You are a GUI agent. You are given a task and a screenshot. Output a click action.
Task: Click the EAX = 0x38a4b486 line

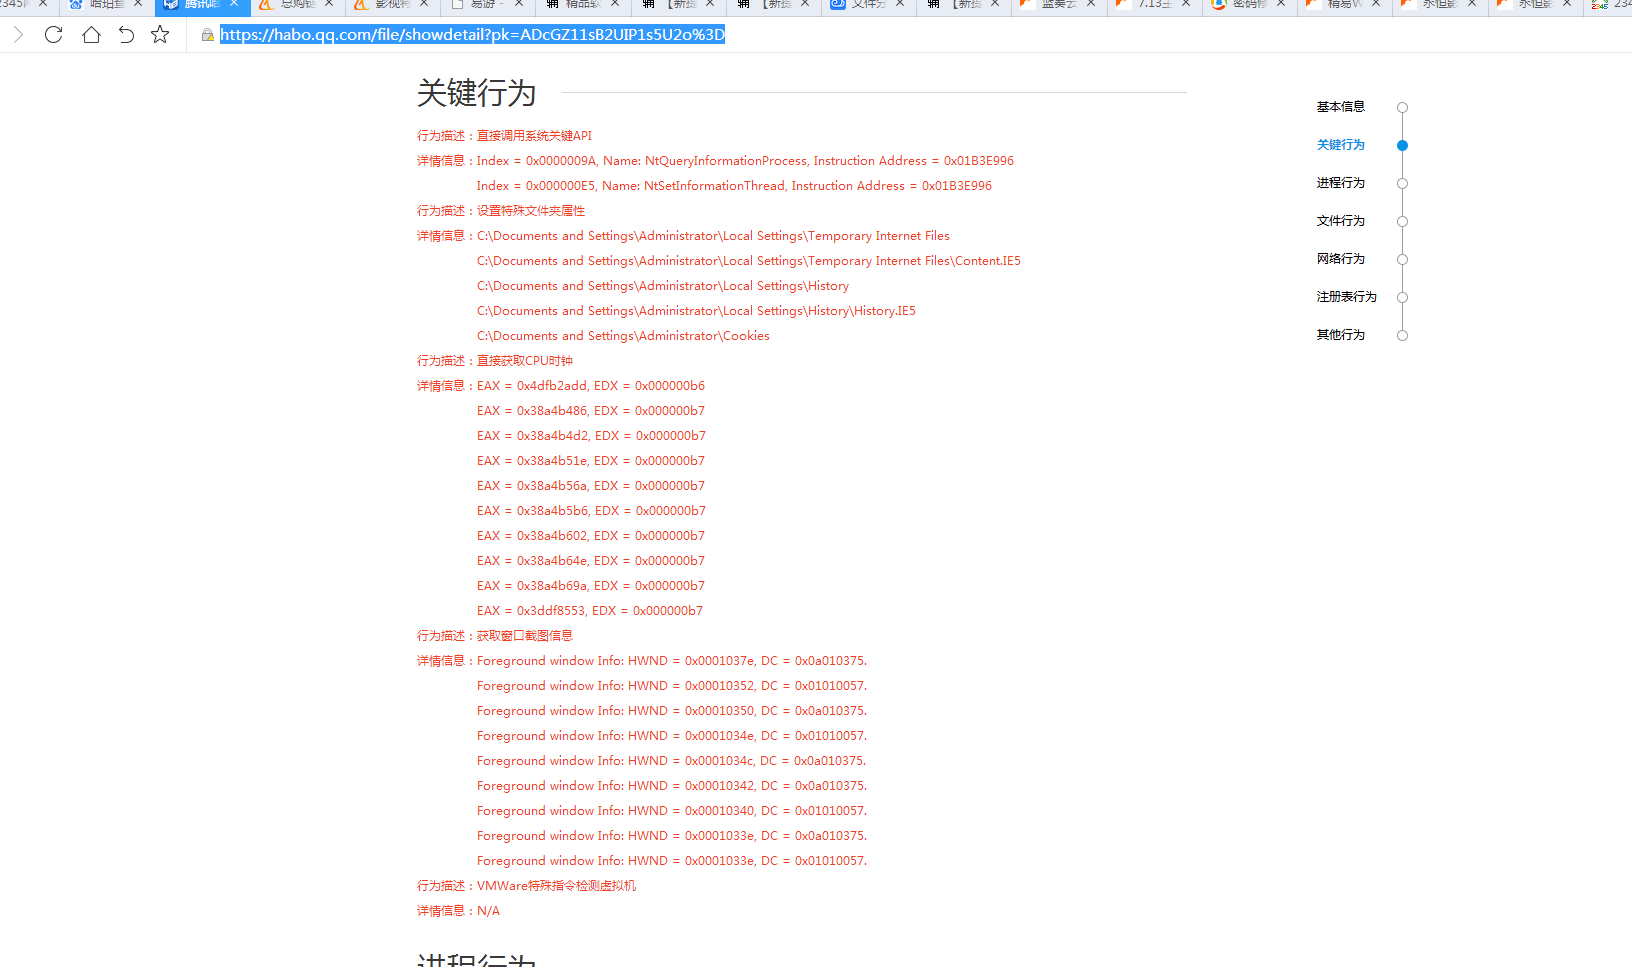click(x=591, y=411)
